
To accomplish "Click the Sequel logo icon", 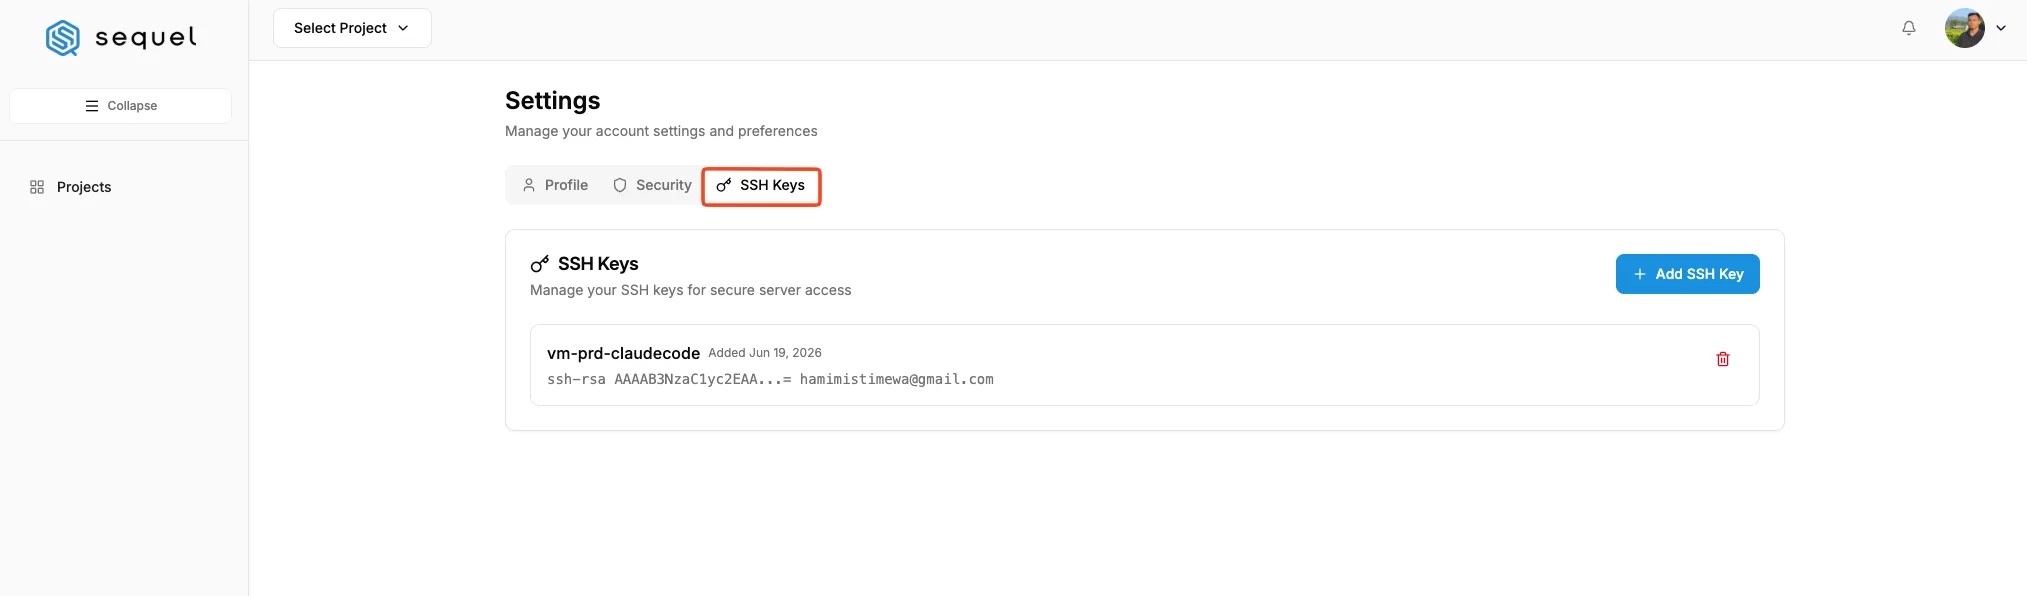I will point(63,38).
